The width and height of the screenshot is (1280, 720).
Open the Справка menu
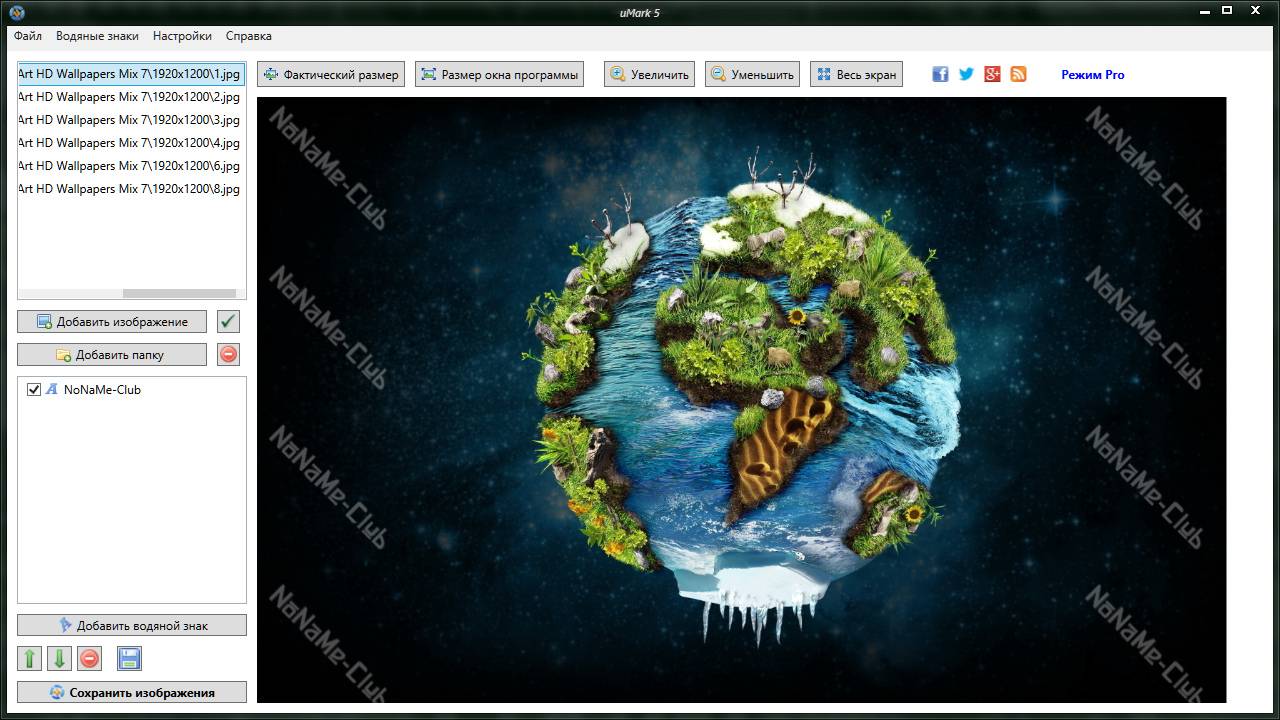click(248, 36)
